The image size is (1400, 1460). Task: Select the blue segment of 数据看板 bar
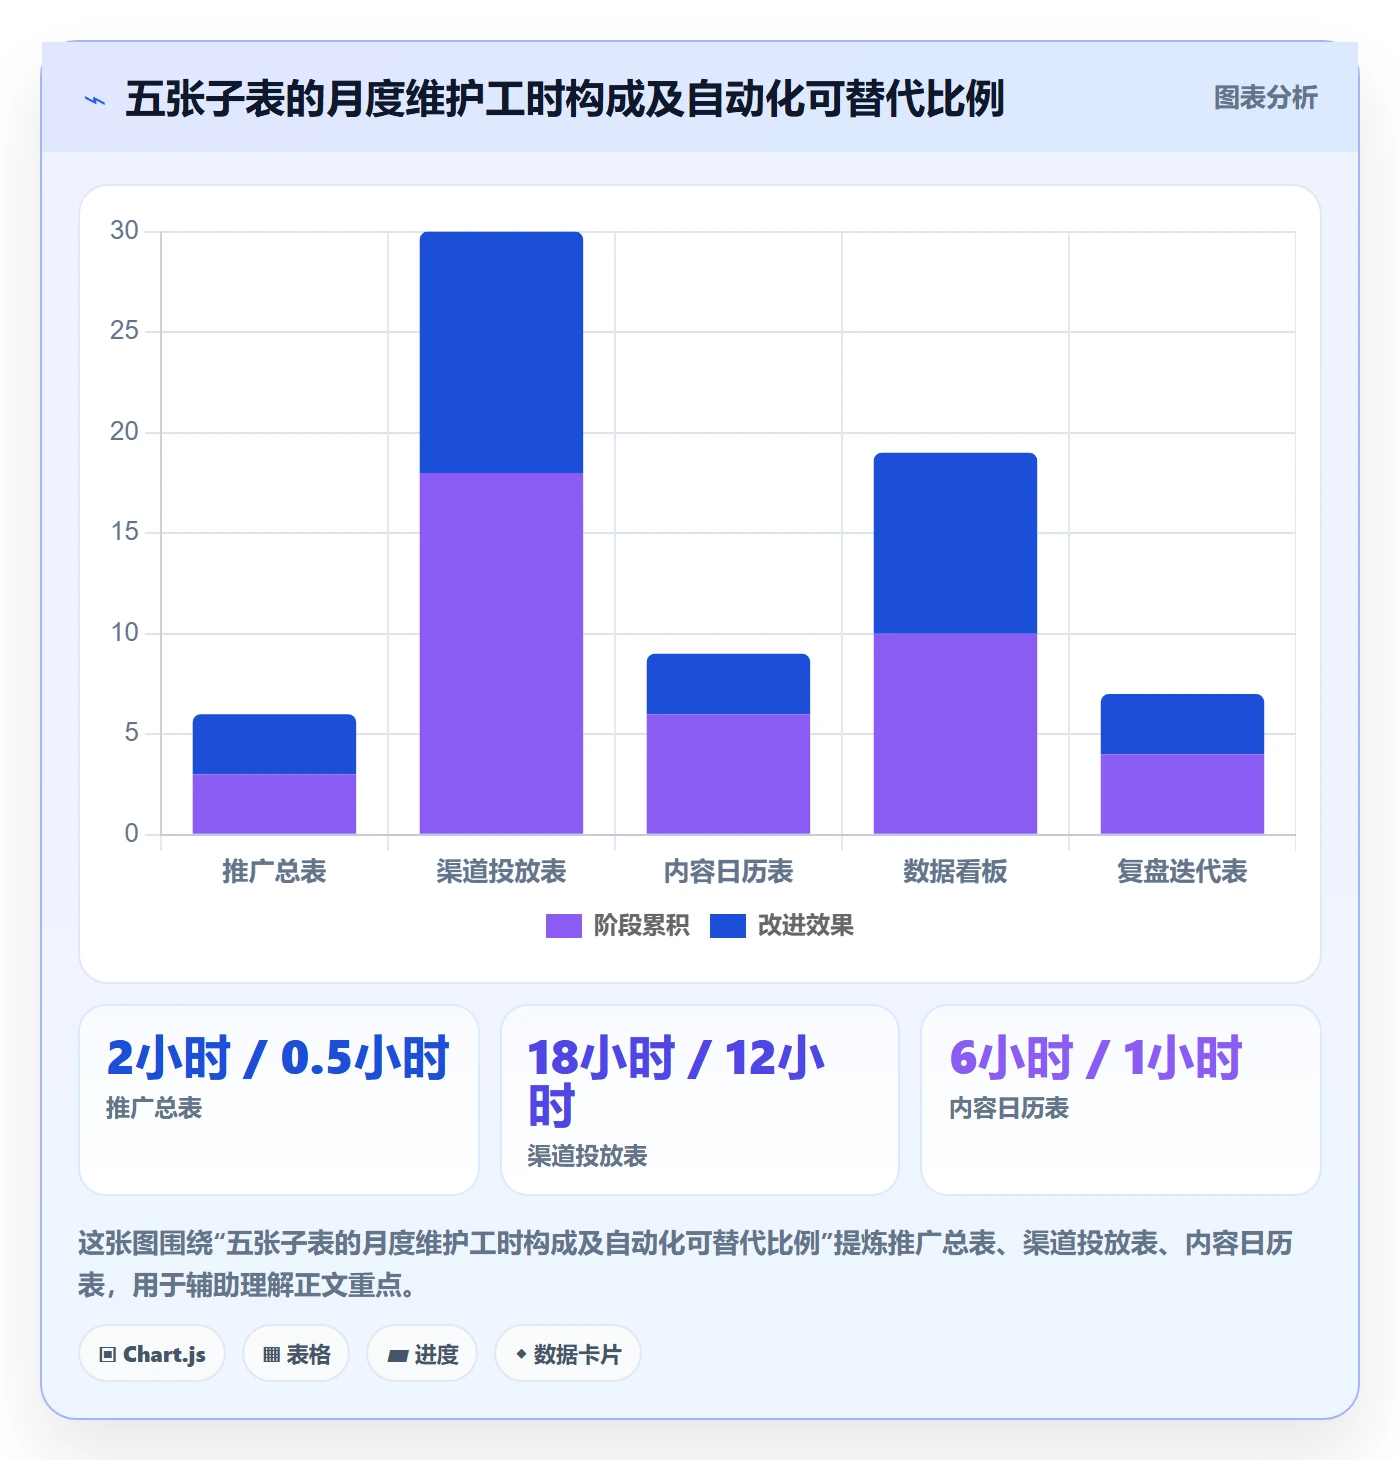[x=955, y=543]
